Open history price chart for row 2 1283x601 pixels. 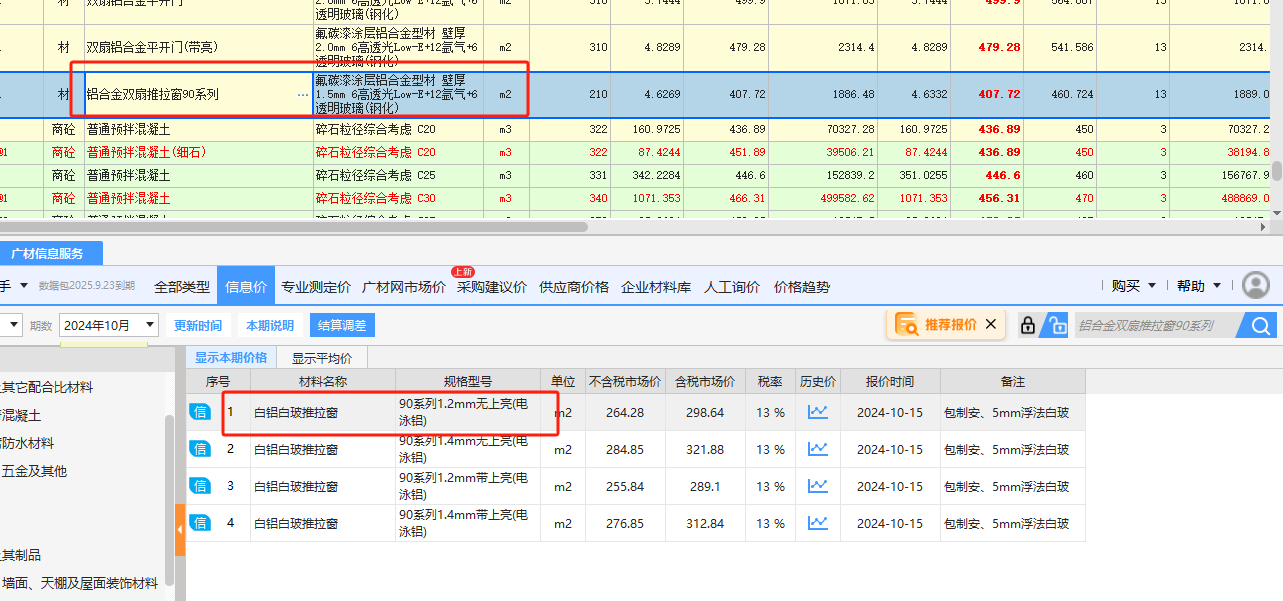(x=818, y=449)
